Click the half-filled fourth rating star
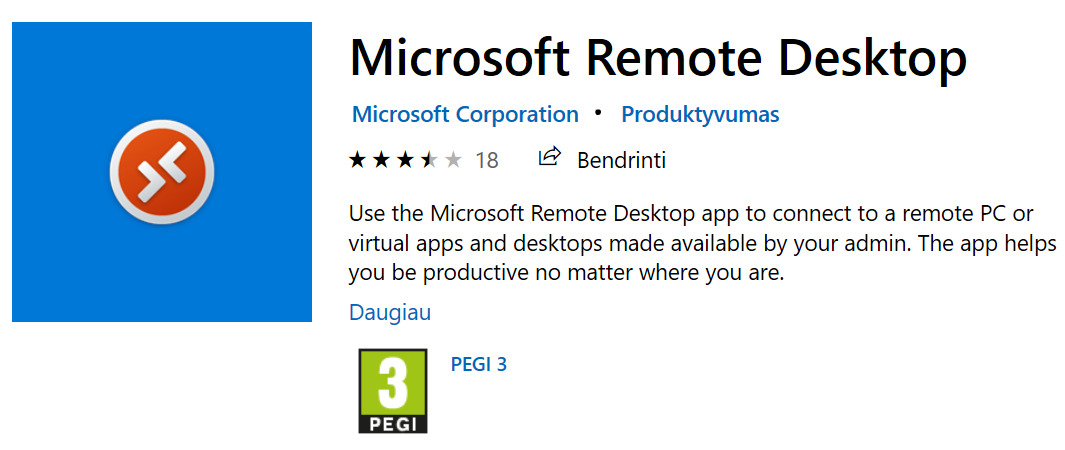Image resolution: width=1065 pixels, height=450 pixels. tap(430, 161)
